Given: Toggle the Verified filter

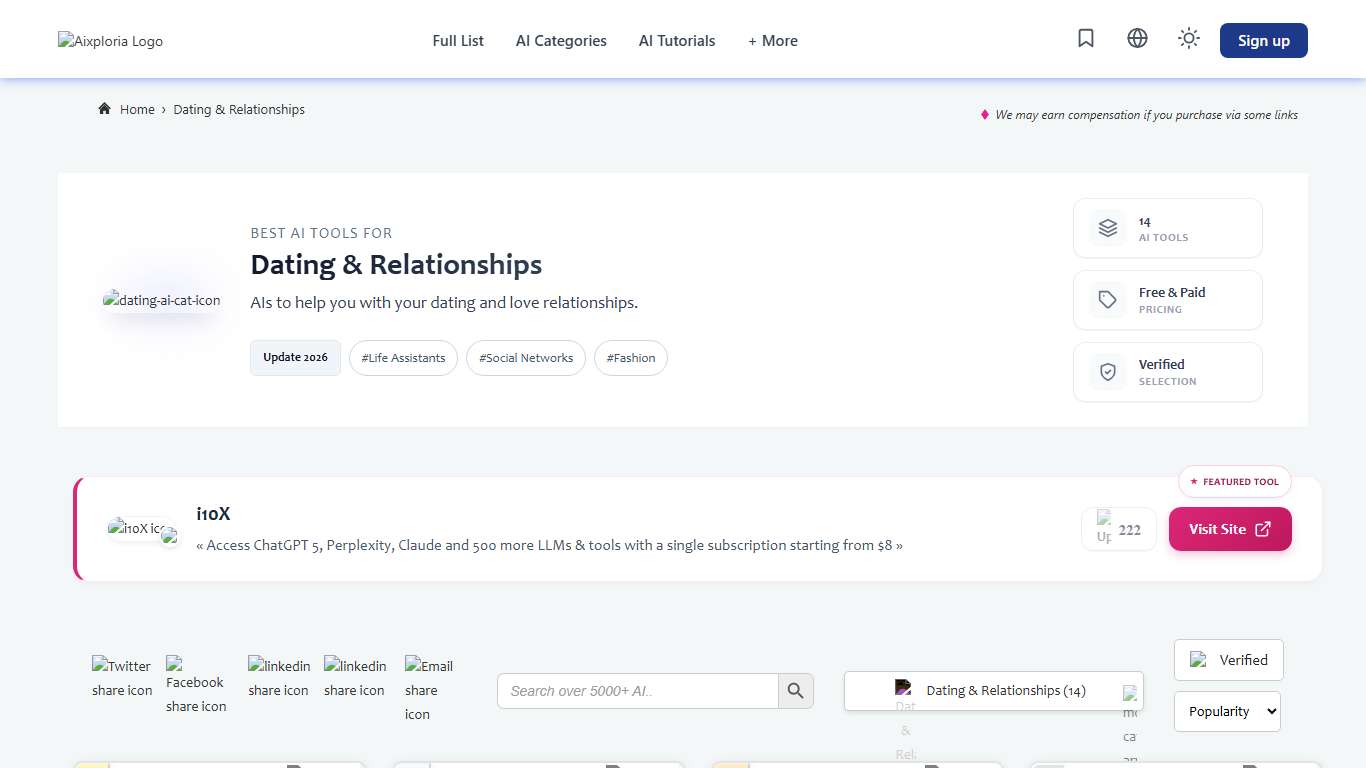Looking at the screenshot, I should coord(1228,660).
